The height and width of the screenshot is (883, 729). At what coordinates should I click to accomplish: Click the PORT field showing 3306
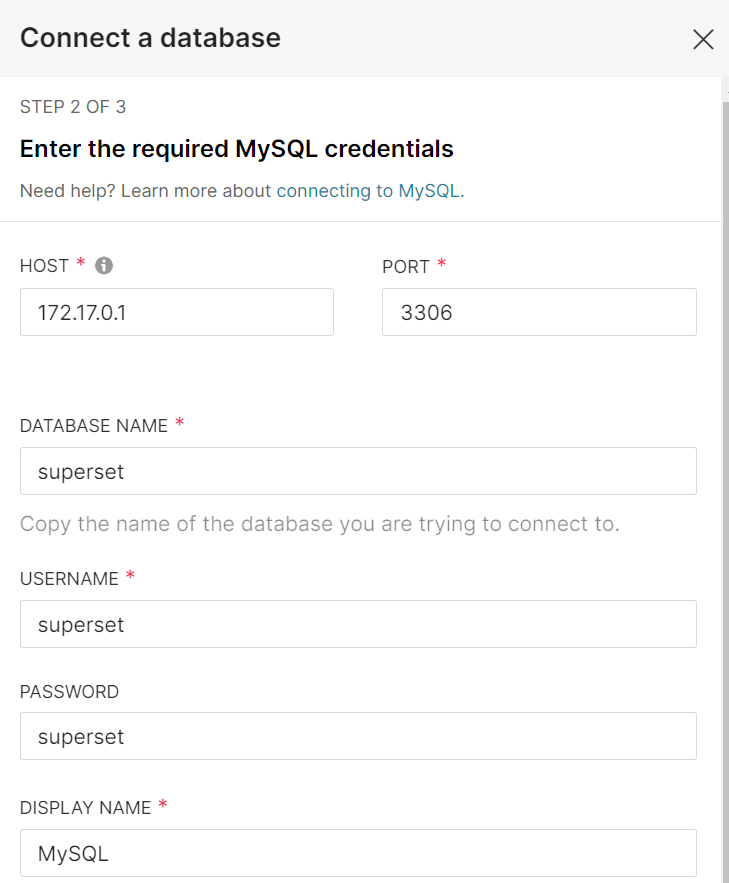[x=539, y=312]
